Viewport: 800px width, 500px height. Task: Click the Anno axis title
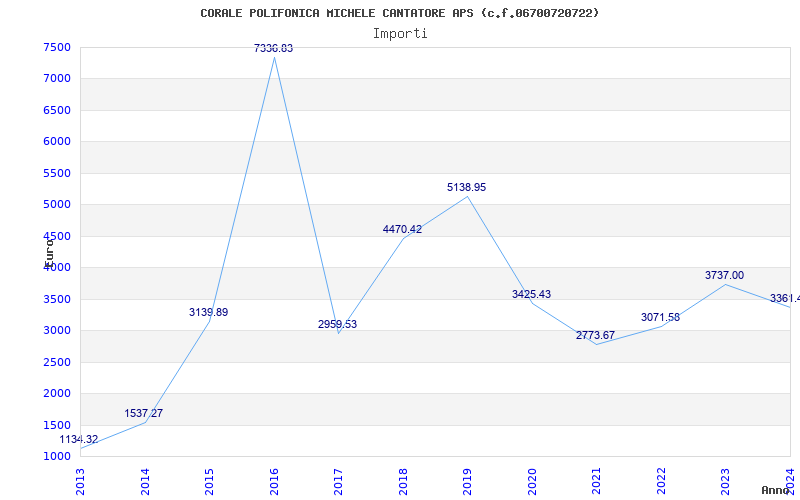pos(776,490)
